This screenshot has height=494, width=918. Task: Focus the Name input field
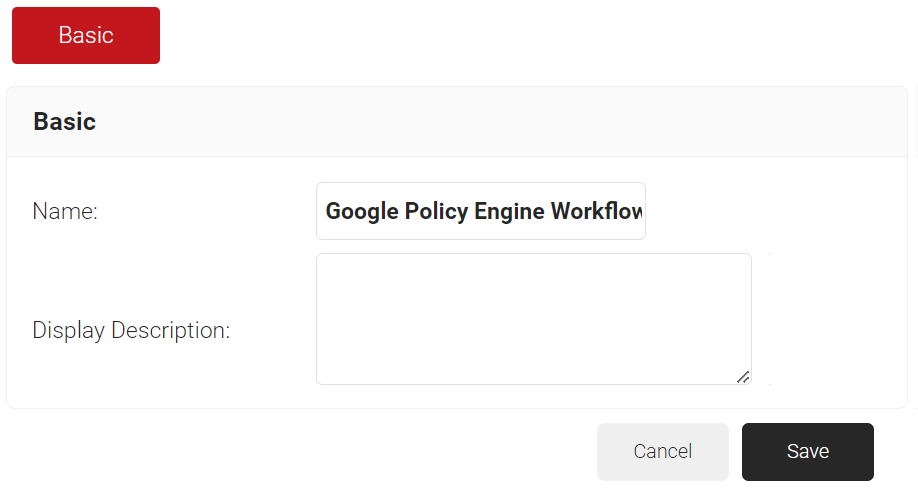click(480, 211)
